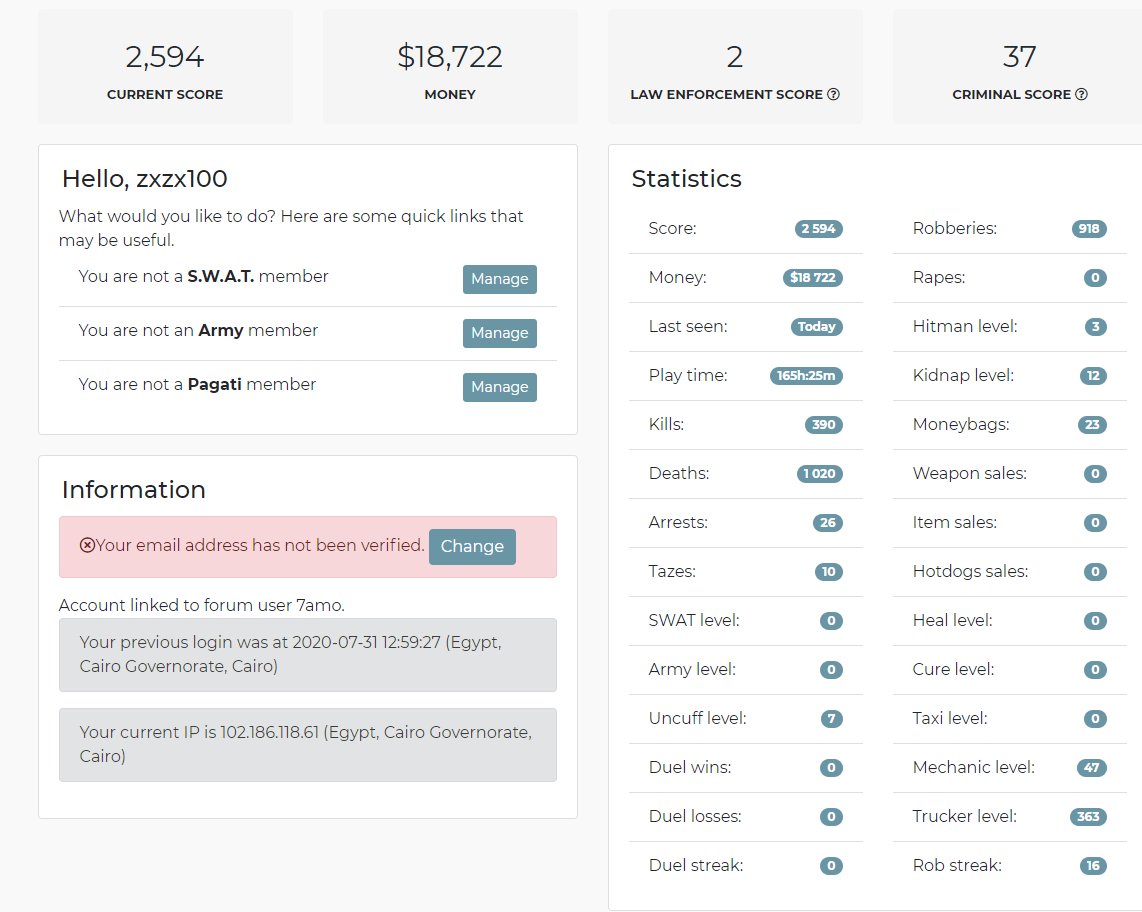Viewport: 1142px width, 912px height.
Task: Click the current IP information box
Action: [x=308, y=745]
